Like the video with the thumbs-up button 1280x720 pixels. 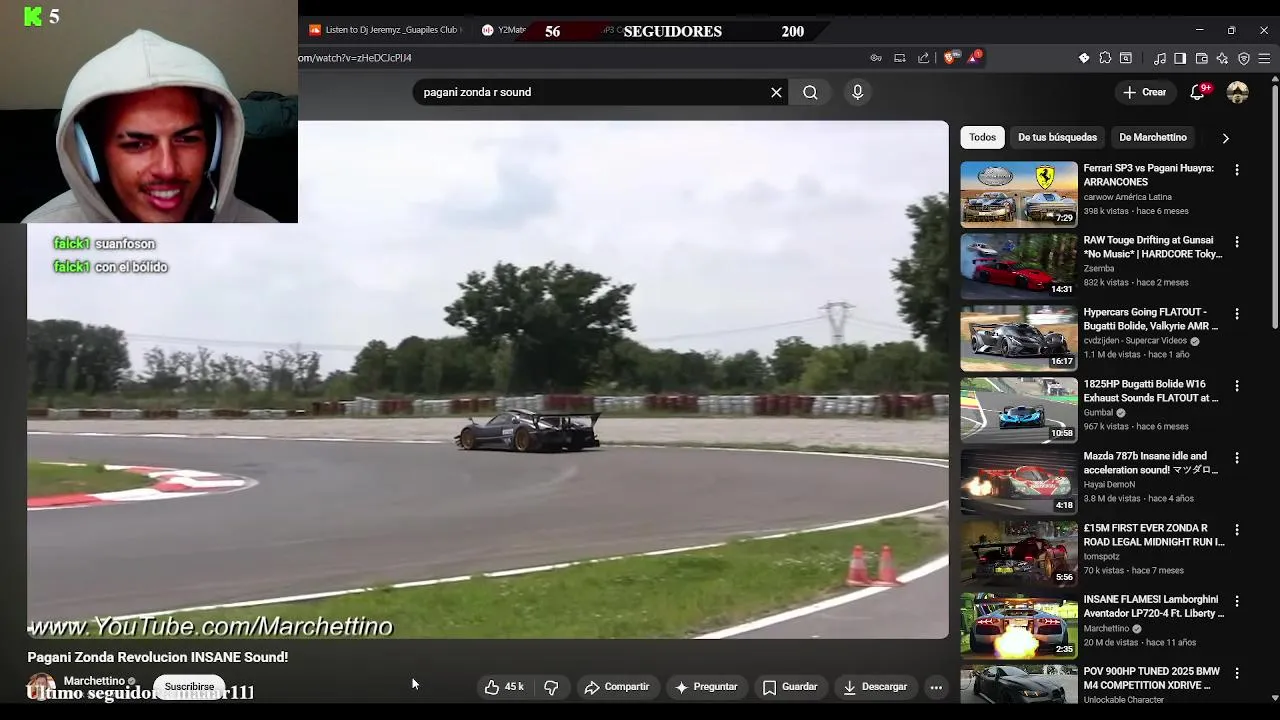pos(504,687)
